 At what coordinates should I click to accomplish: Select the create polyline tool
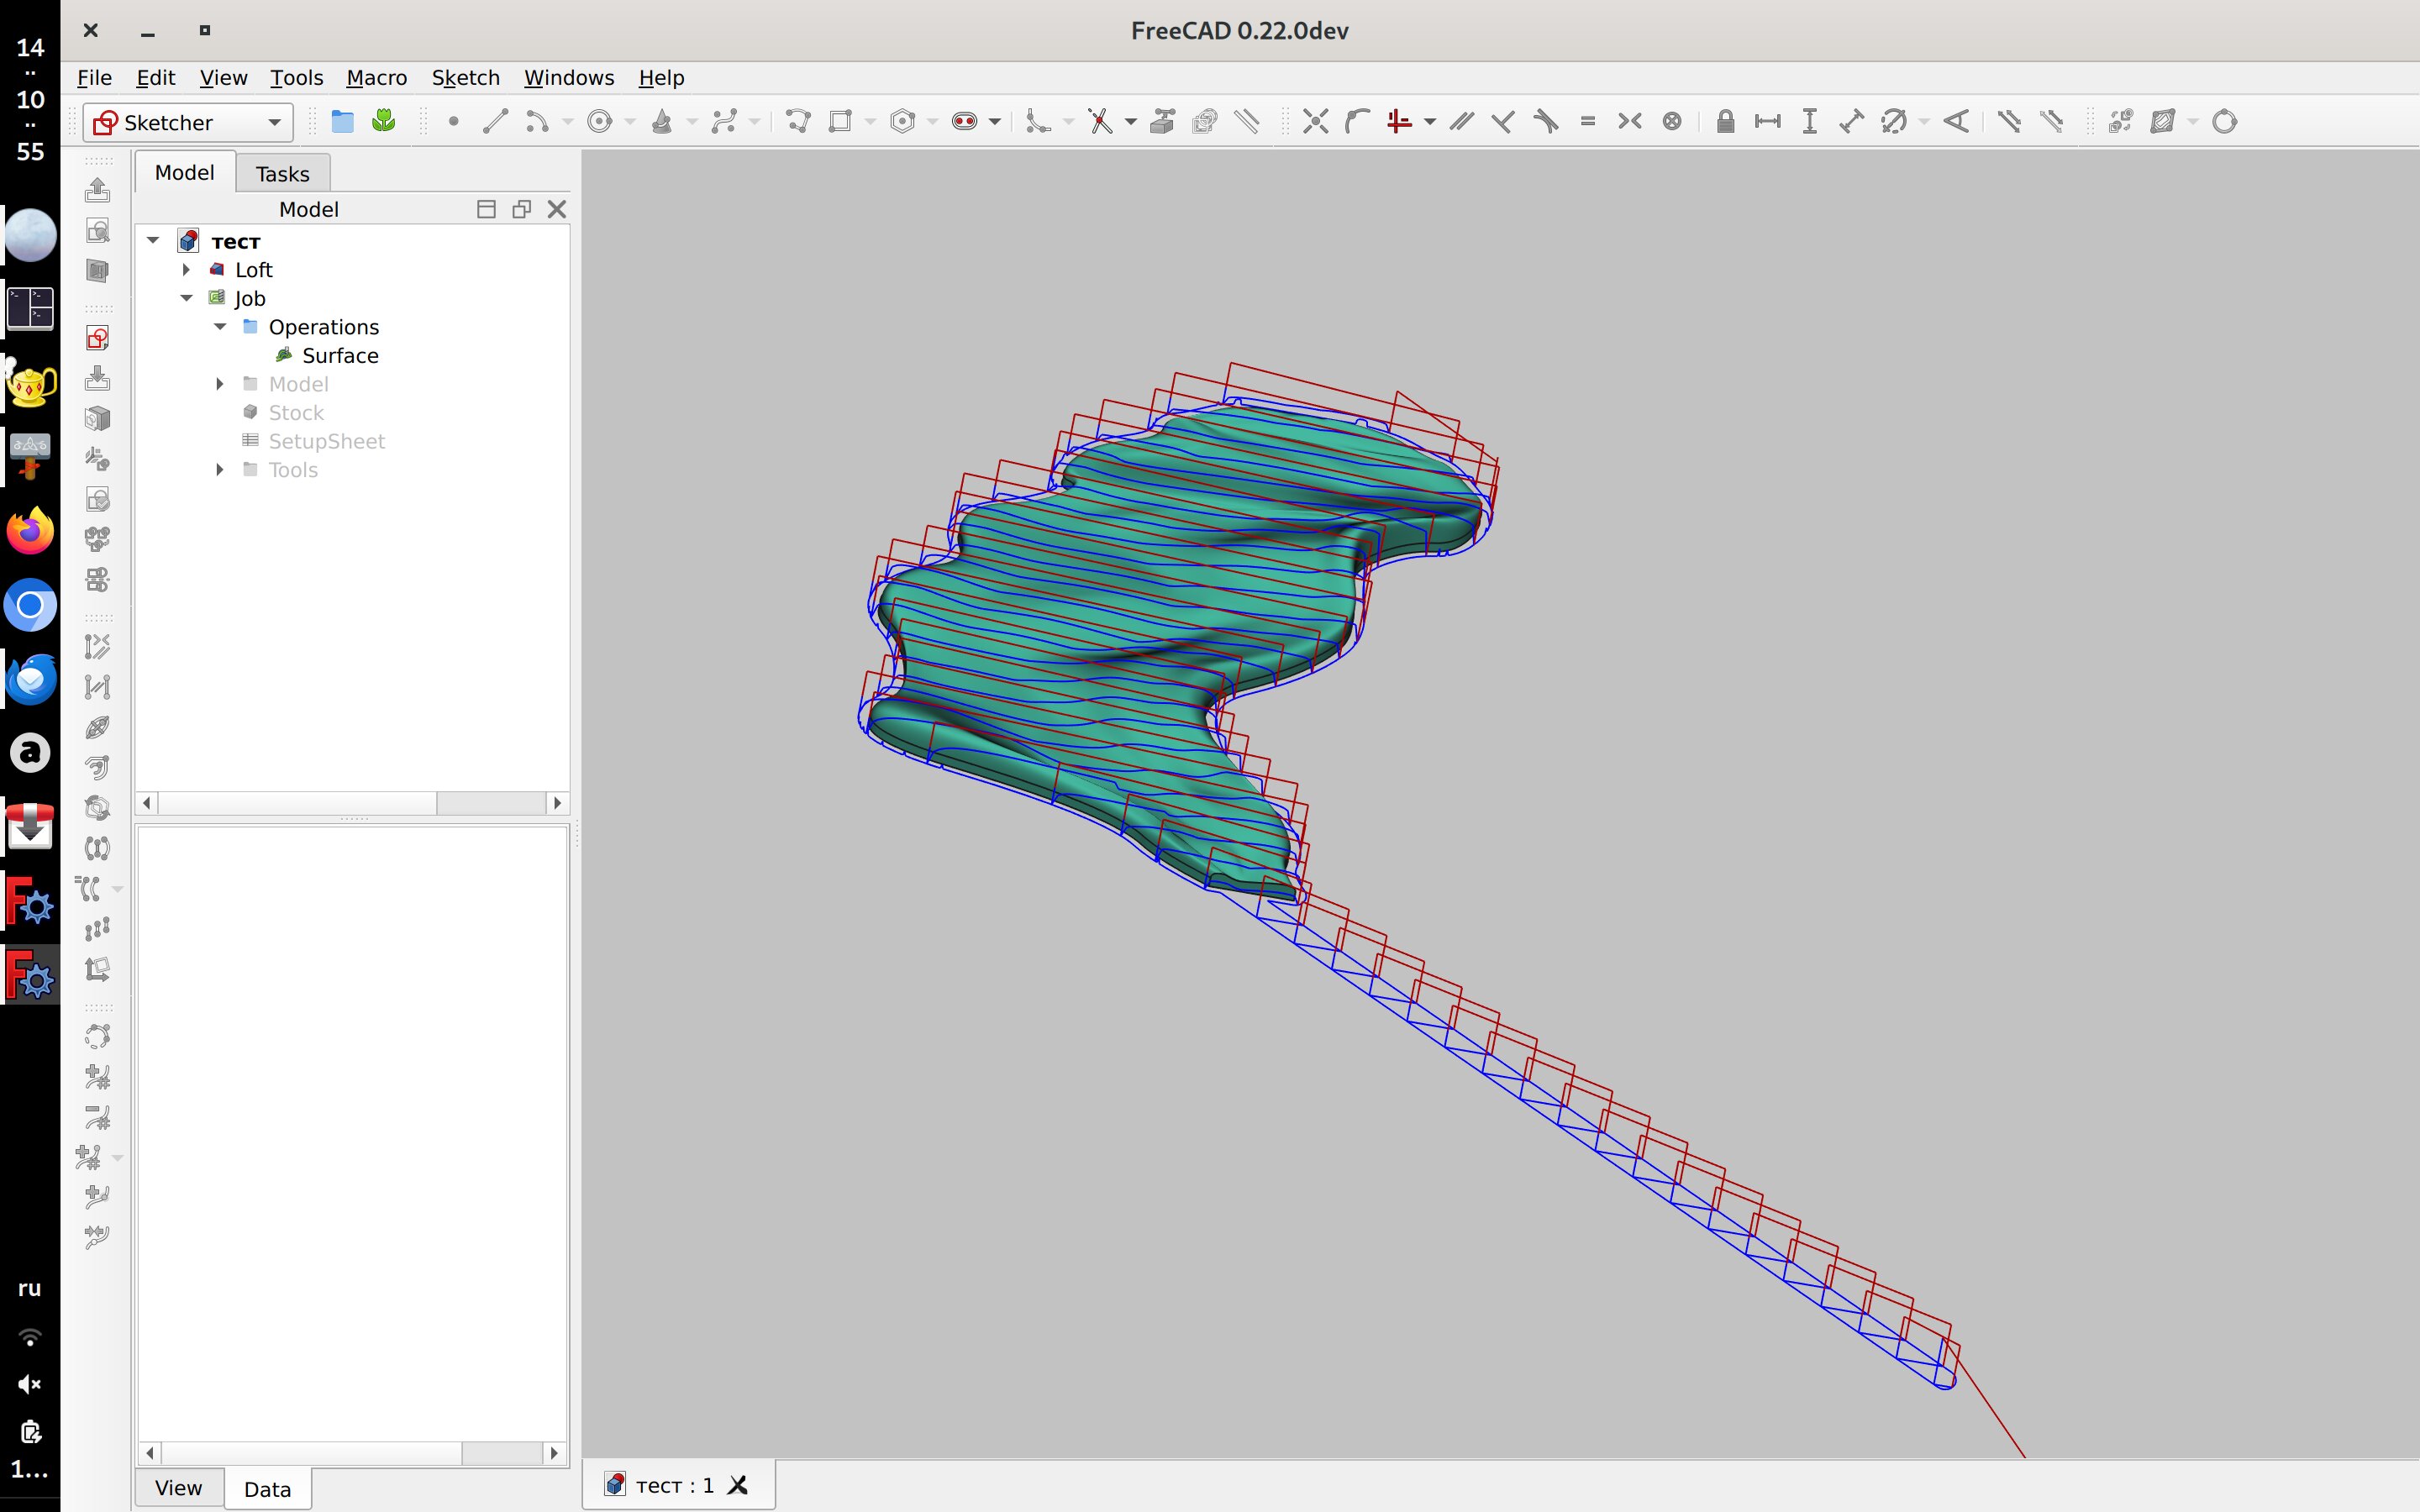pos(797,122)
